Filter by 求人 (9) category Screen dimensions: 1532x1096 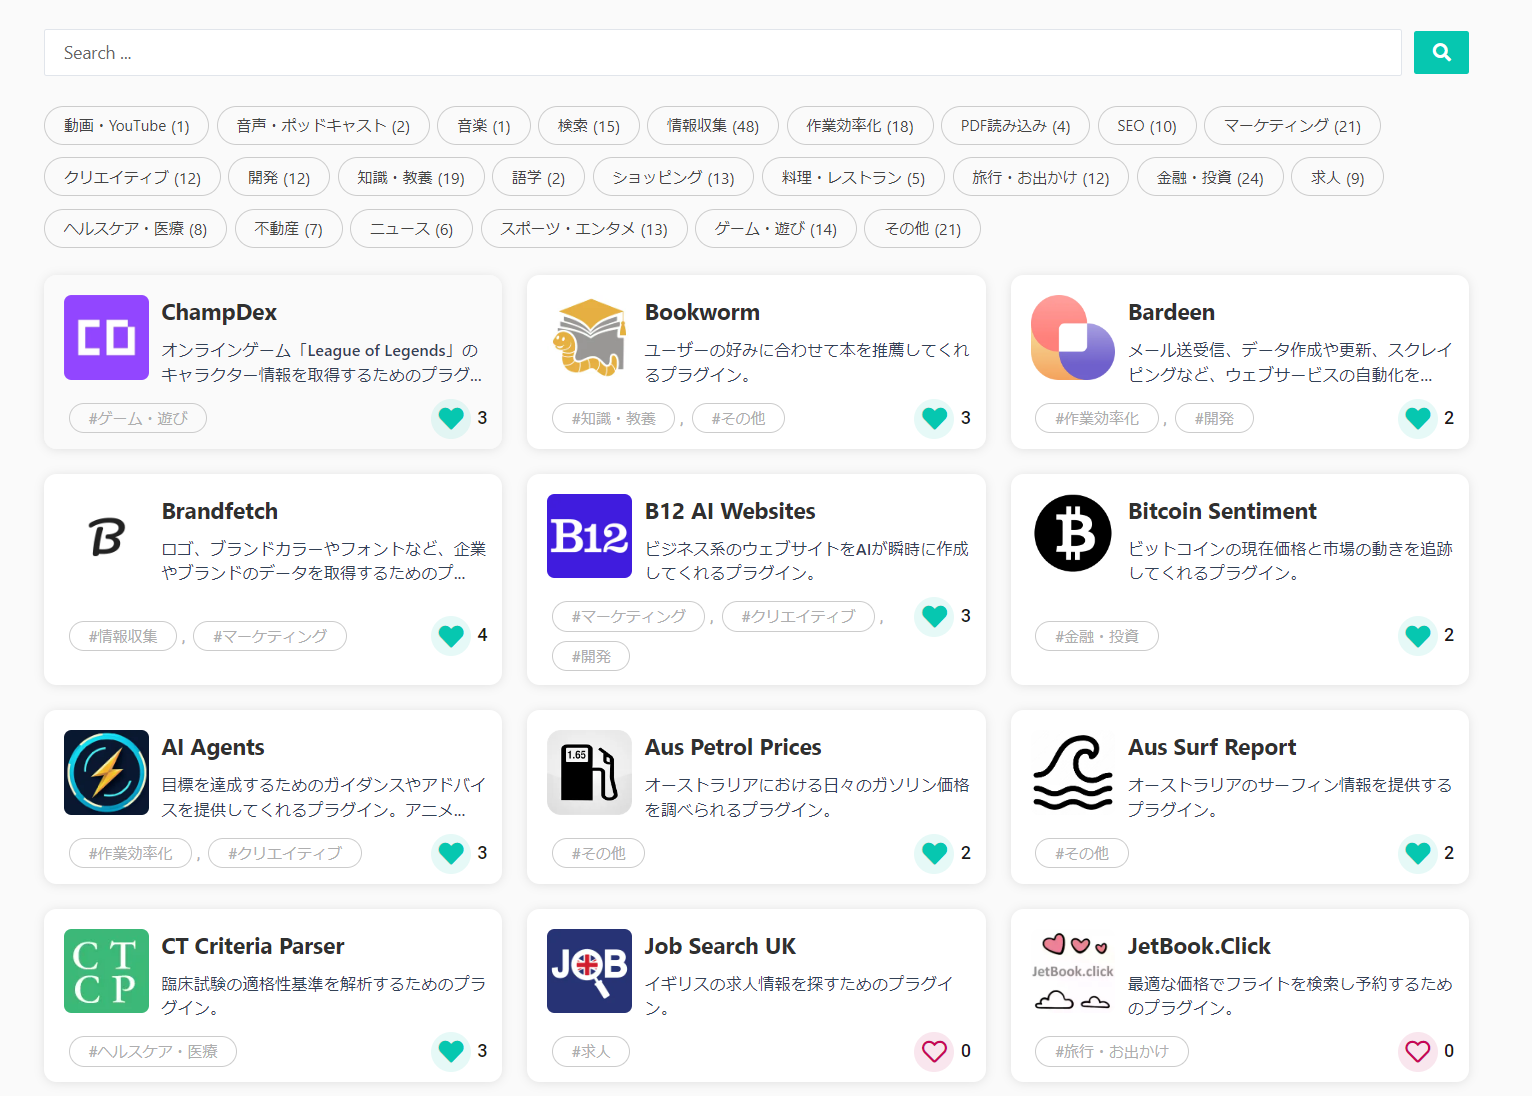(x=1337, y=178)
